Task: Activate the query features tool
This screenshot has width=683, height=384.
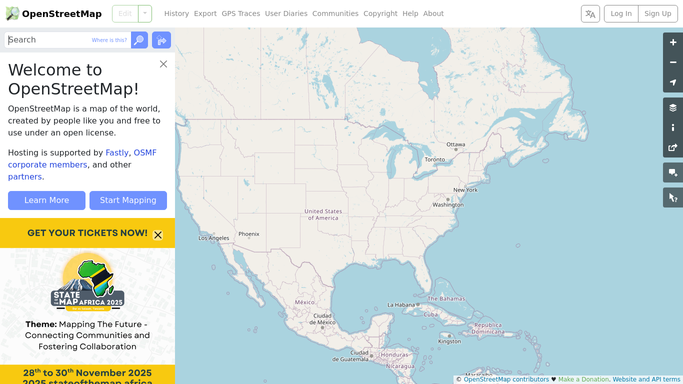Action: point(673,198)
